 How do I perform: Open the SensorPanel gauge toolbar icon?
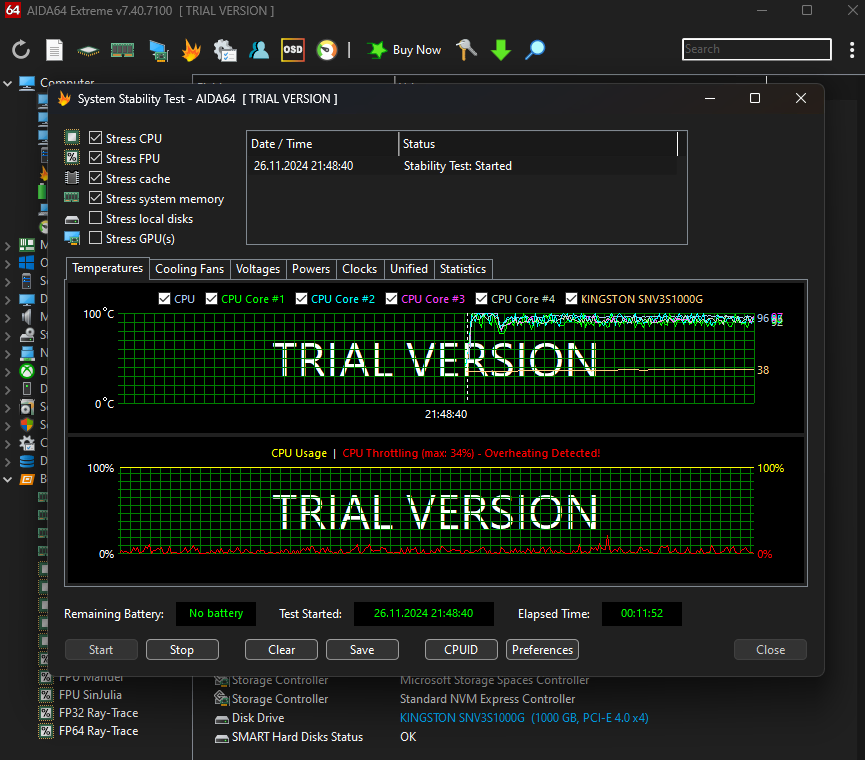pyautogui.click(x=327, y=50)
